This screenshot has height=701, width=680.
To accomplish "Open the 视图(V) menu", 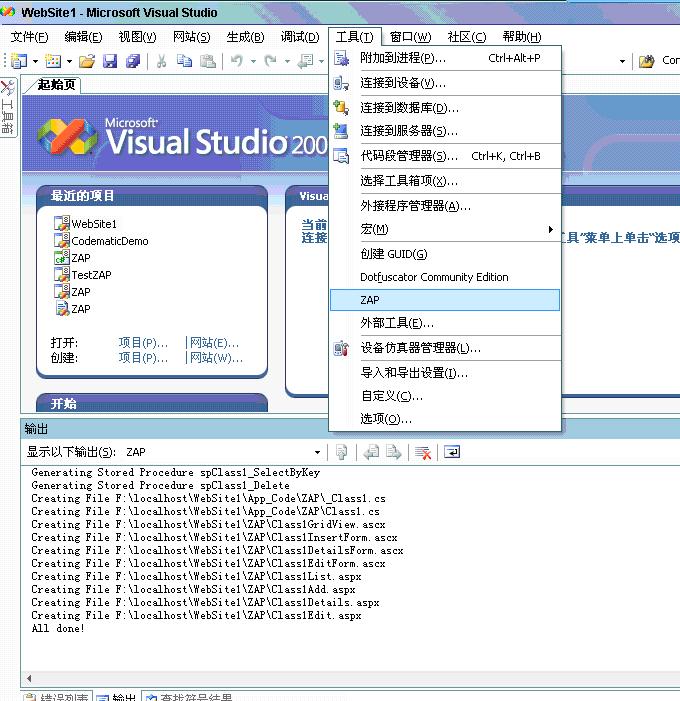I will (x=137, y=37).
